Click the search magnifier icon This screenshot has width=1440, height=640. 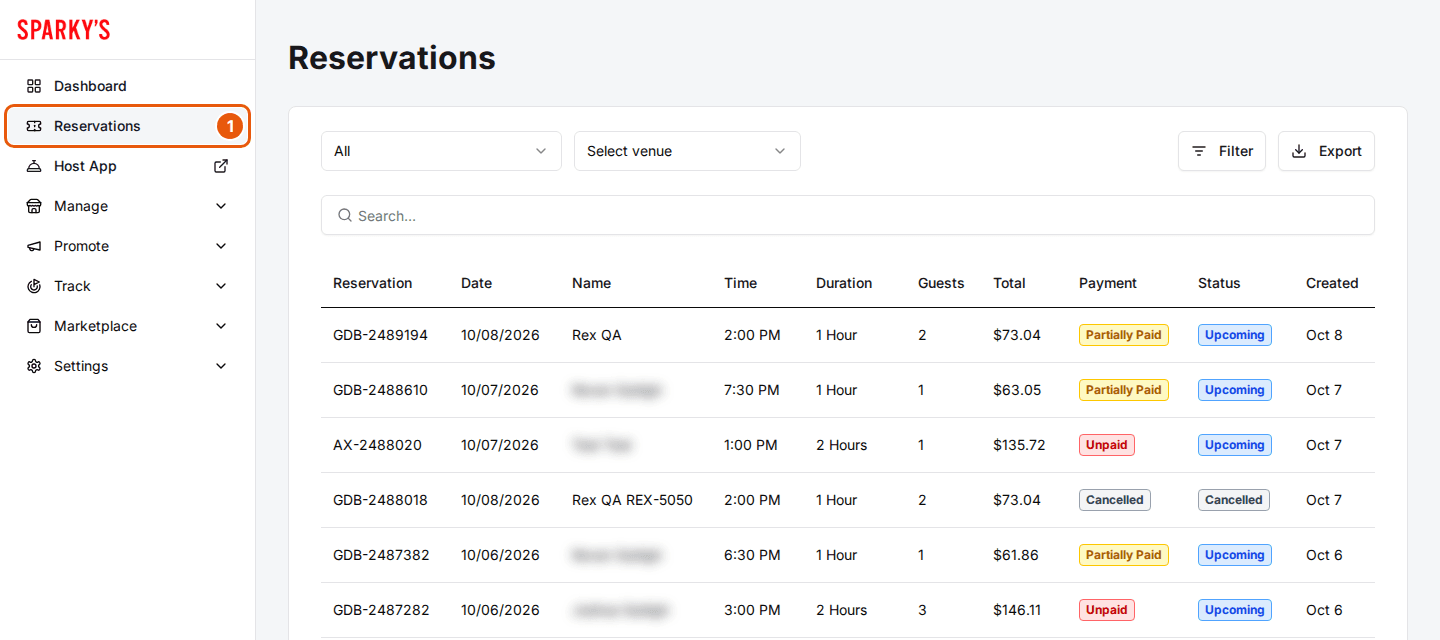coord(345,215)
